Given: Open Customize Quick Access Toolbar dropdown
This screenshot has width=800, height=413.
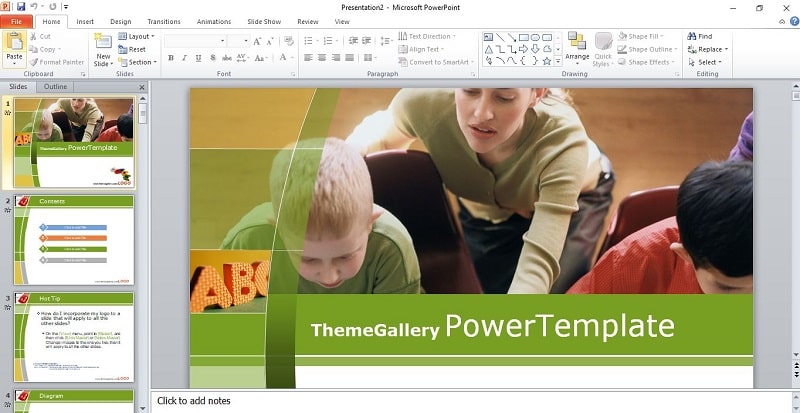Looking at the screenshot, I should (66, 7).
